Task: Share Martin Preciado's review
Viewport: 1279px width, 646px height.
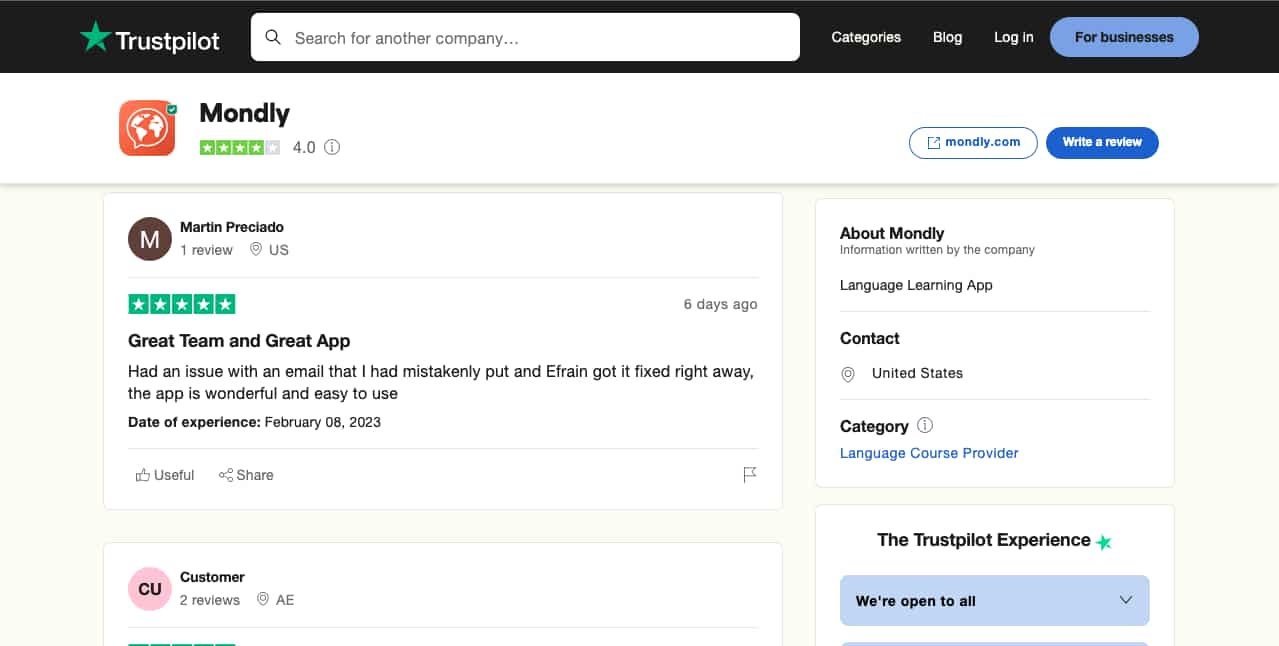Action: coord(246,475)
